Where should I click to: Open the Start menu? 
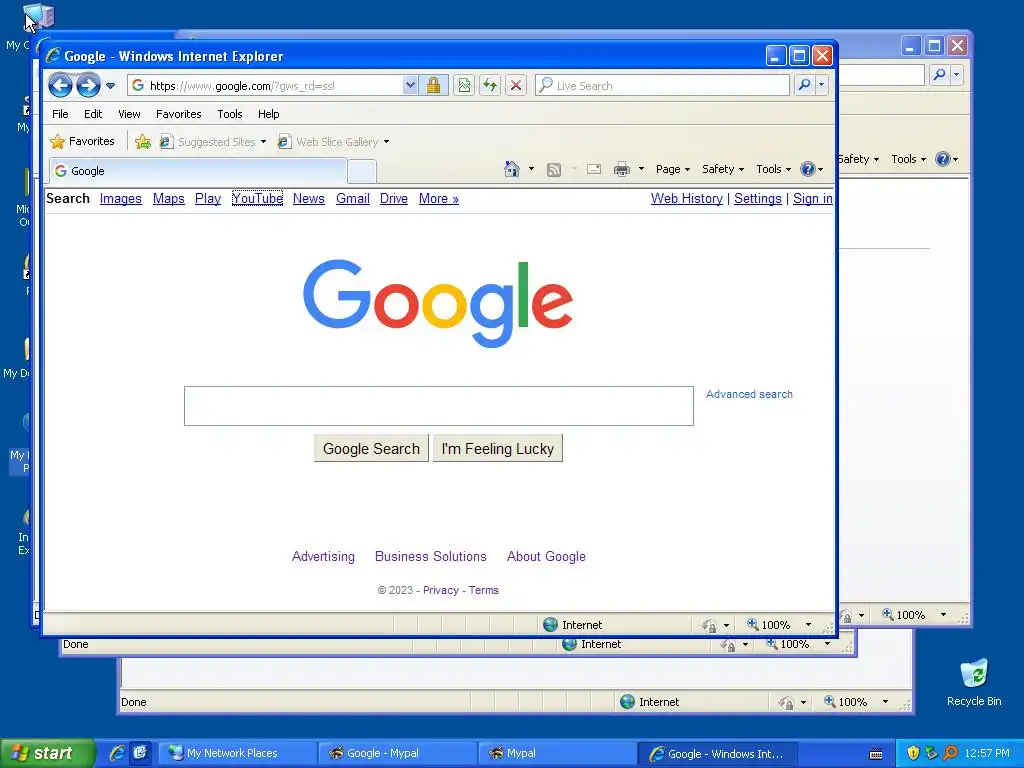[x=46, y=753]
